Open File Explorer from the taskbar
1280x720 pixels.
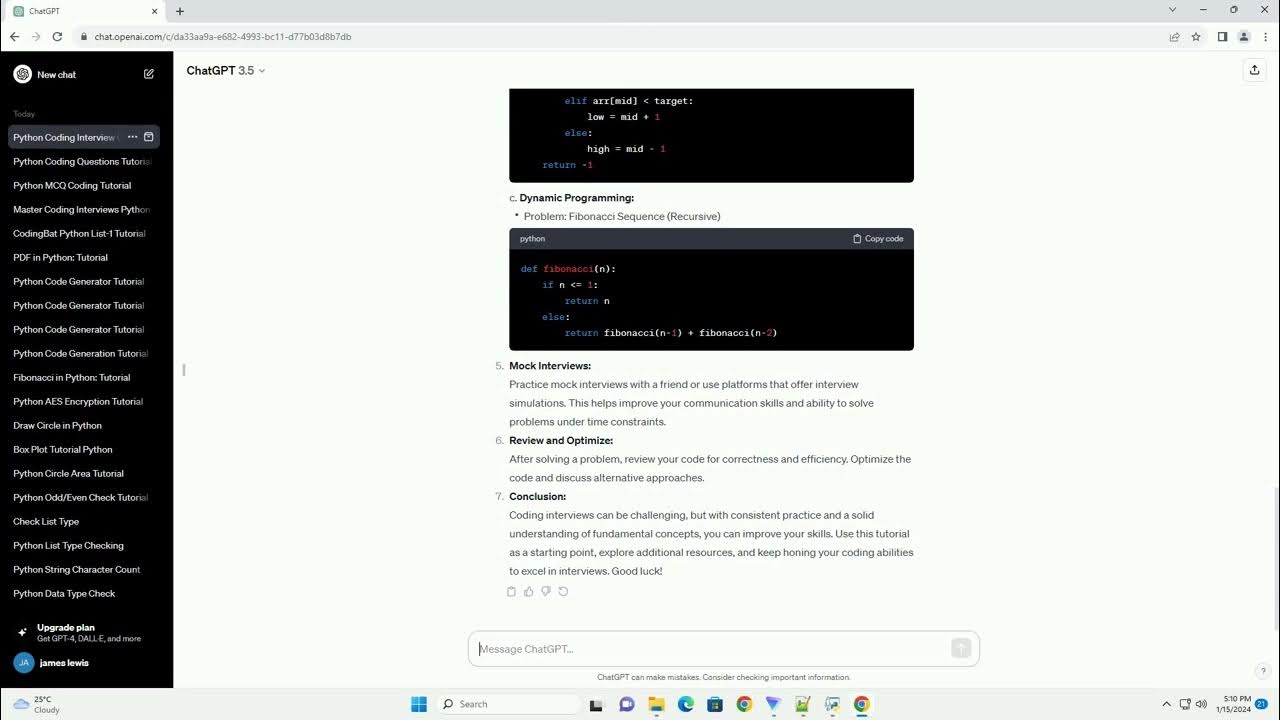pyautogui.click(x=656, y=704)
